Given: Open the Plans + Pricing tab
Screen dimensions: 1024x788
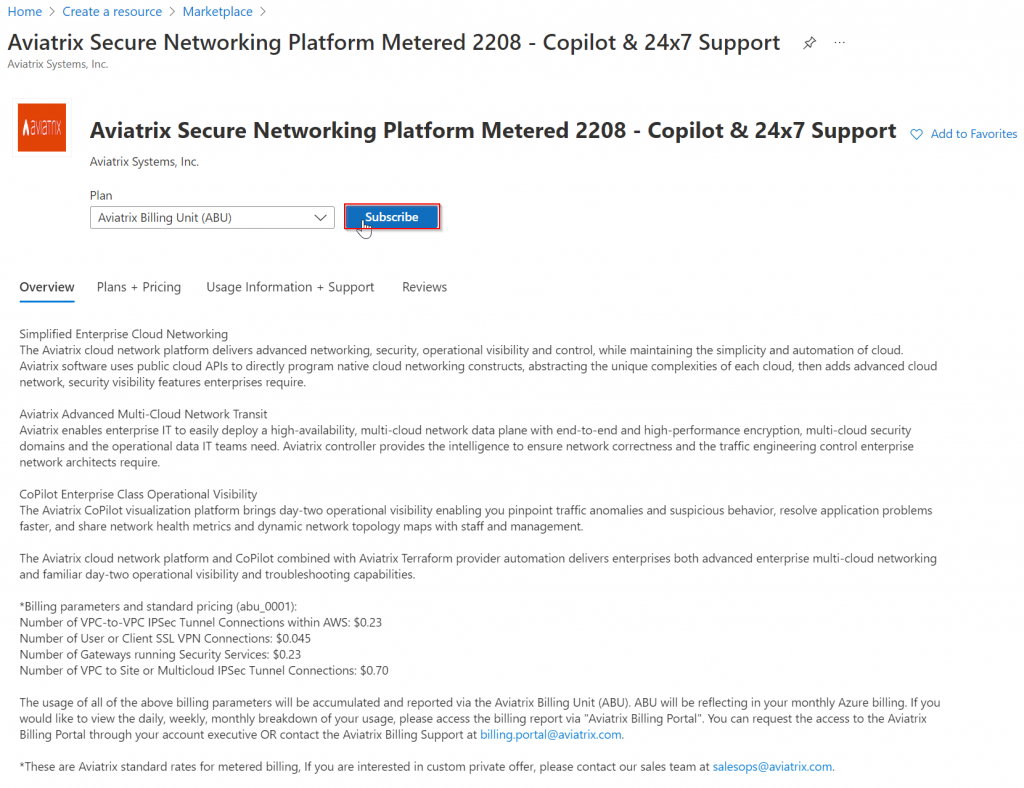Looking at the screenshot, I should (x=139, y=287).
